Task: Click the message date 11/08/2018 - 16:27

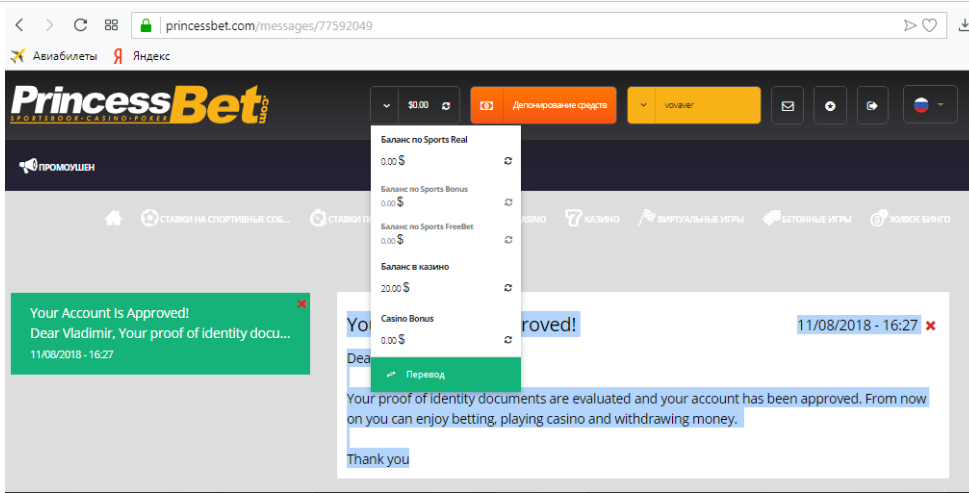Action: 857,325
